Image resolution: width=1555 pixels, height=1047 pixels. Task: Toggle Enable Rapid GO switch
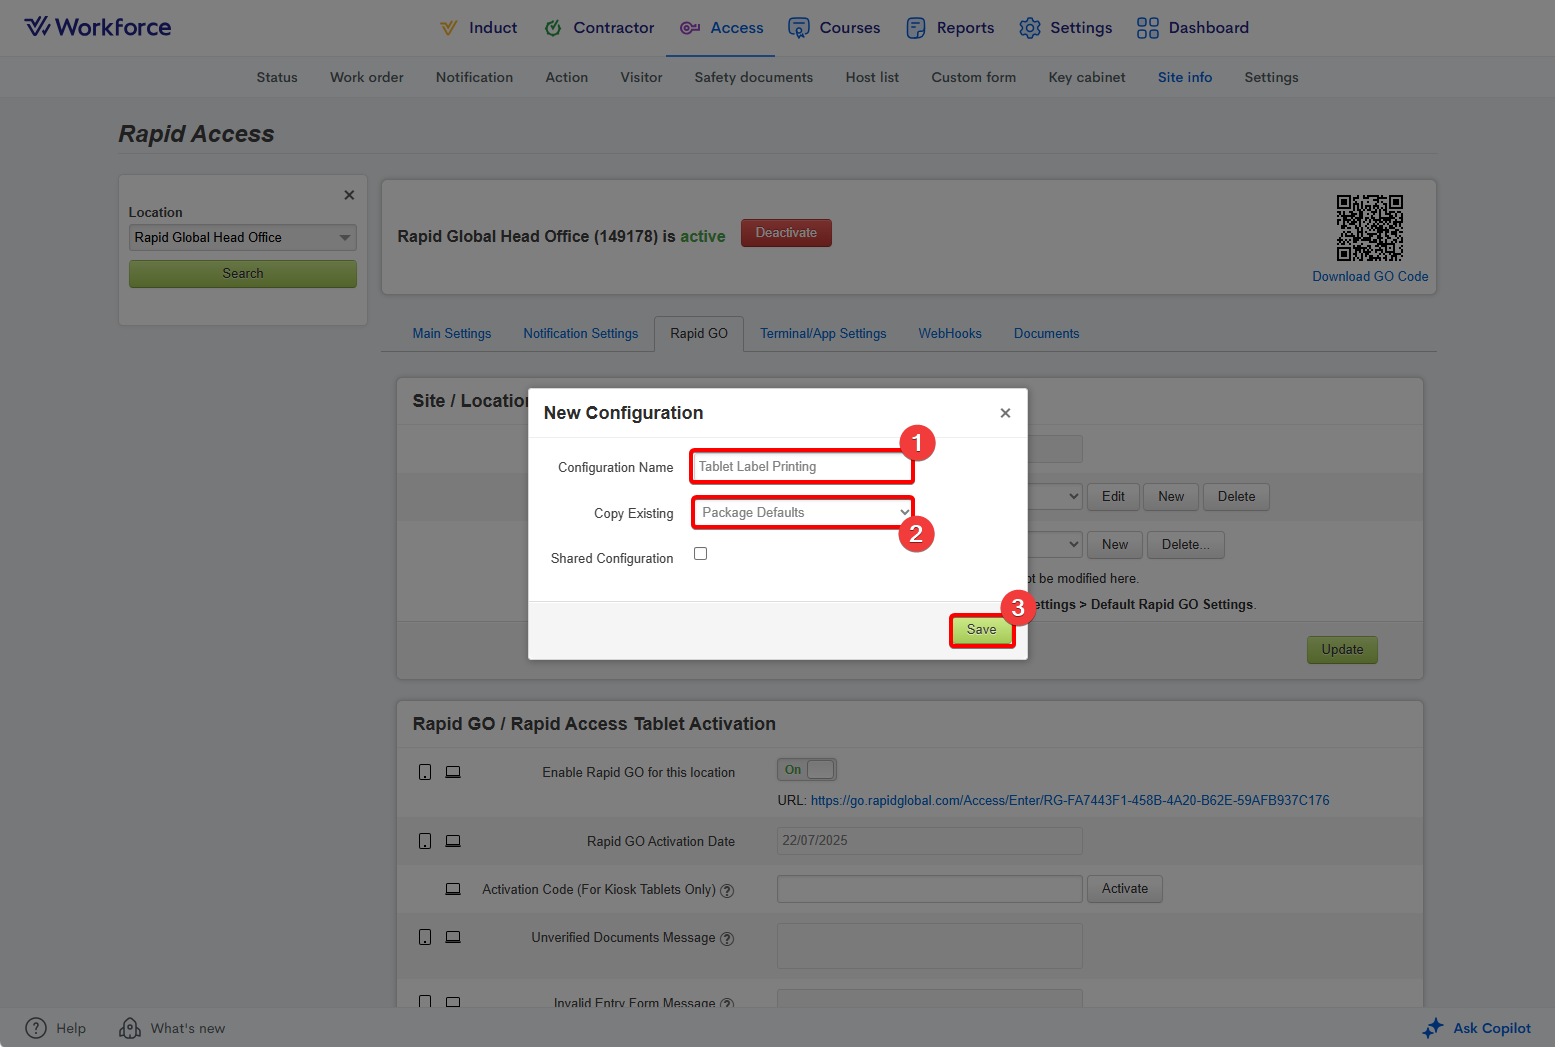click(807, 770)
